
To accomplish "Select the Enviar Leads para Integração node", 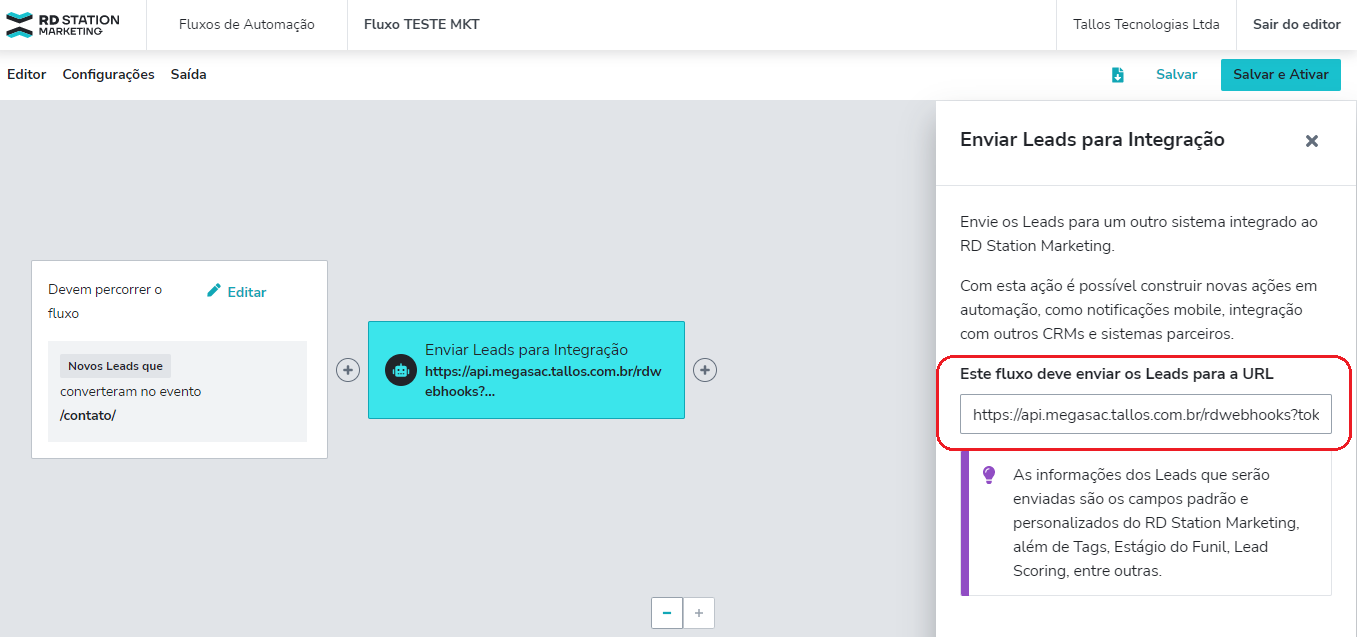I will [526, 370].
